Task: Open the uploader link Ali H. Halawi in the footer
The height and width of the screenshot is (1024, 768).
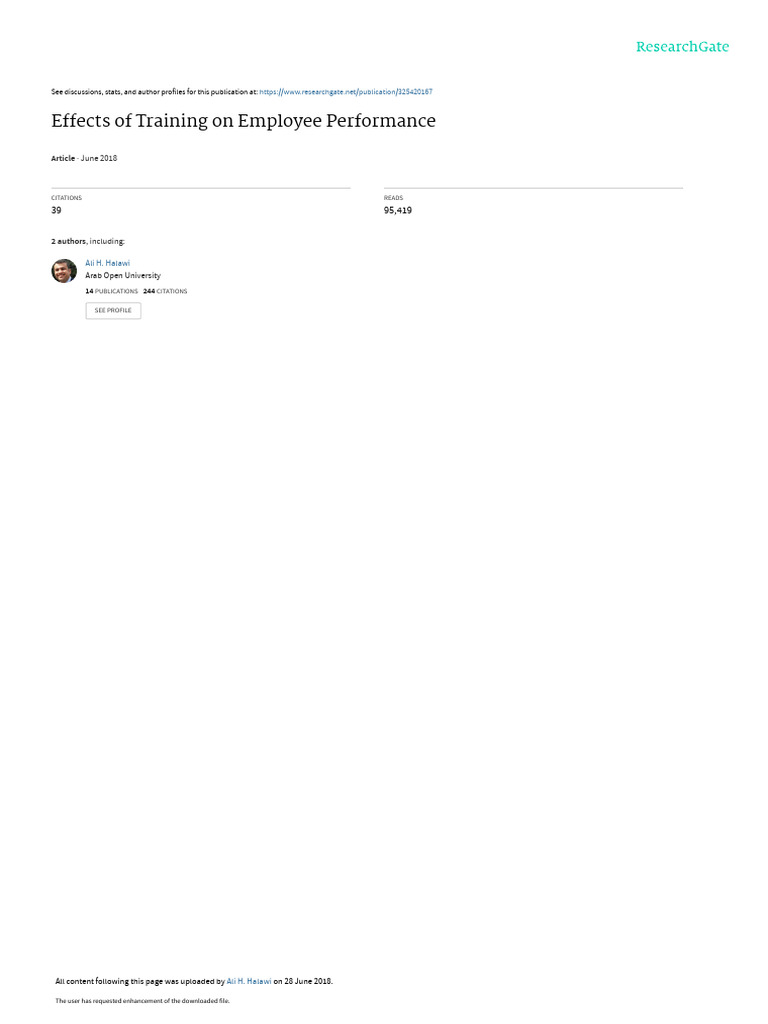Action: (249, 981)
